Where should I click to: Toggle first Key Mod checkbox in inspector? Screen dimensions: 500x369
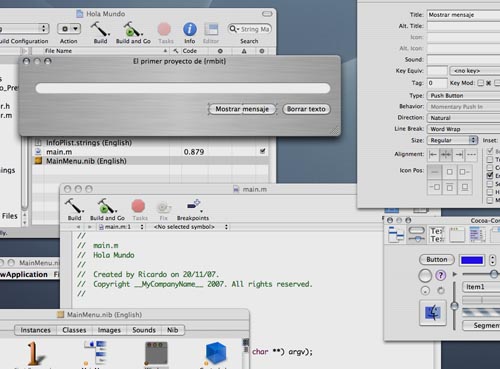(x=480, y=83)
